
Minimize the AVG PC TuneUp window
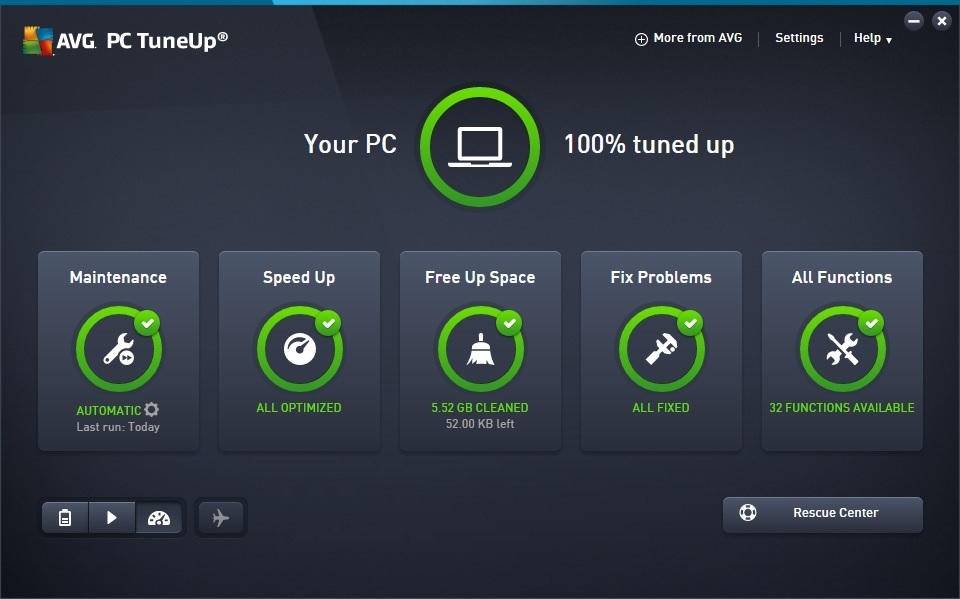(913, 21)
